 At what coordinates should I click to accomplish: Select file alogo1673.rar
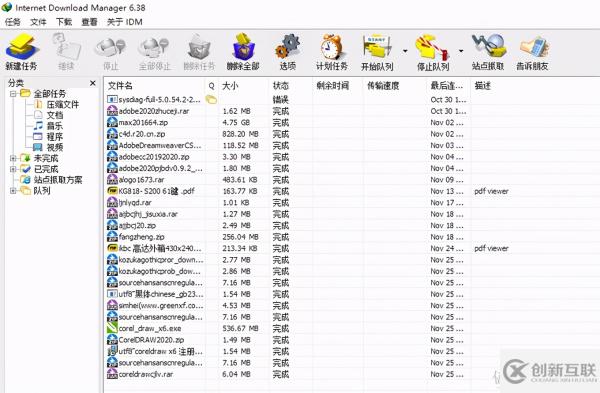(141, 180)
